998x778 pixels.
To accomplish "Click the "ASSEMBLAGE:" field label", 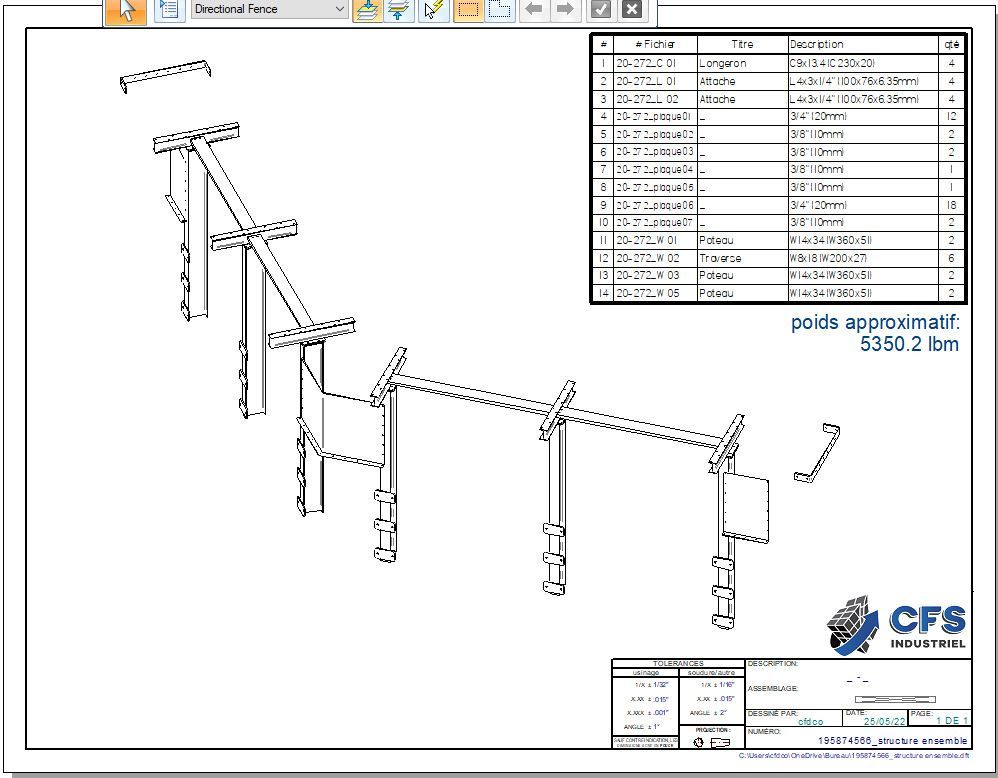I will (x=773, y=688).
